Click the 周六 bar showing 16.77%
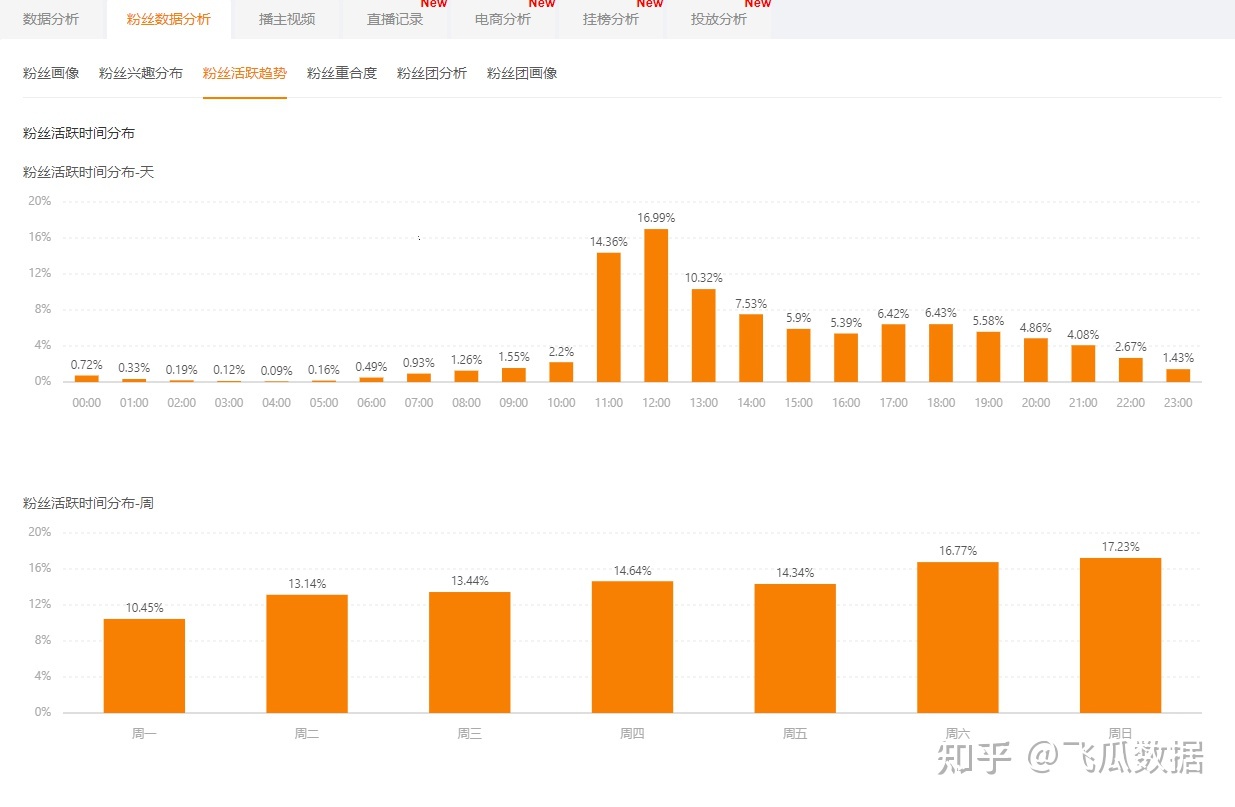 click(x=958, y=637)
